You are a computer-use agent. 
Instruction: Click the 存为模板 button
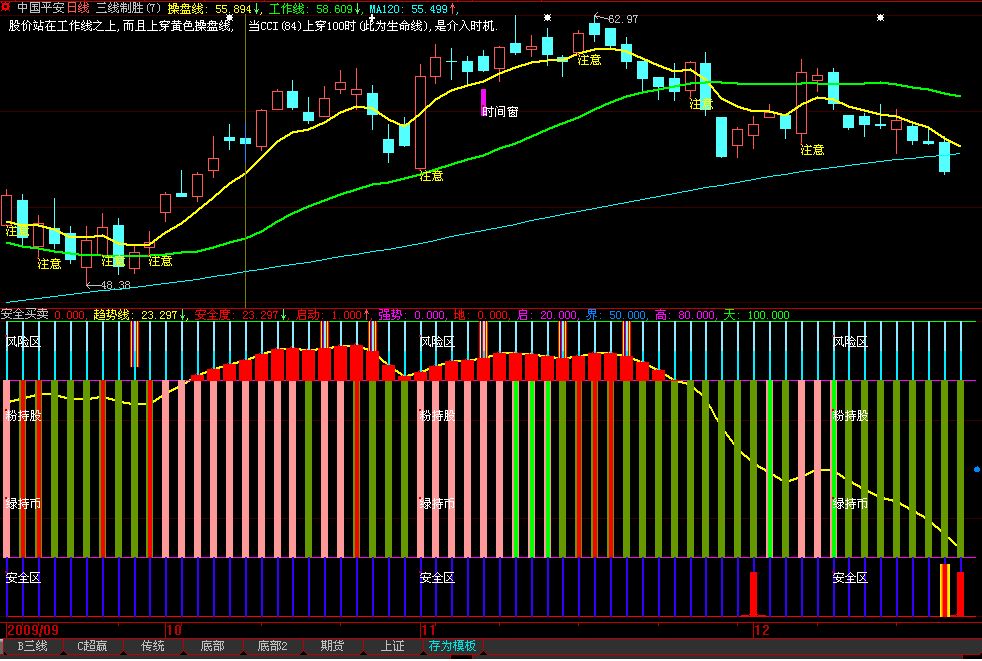click(x=452, y=646)
